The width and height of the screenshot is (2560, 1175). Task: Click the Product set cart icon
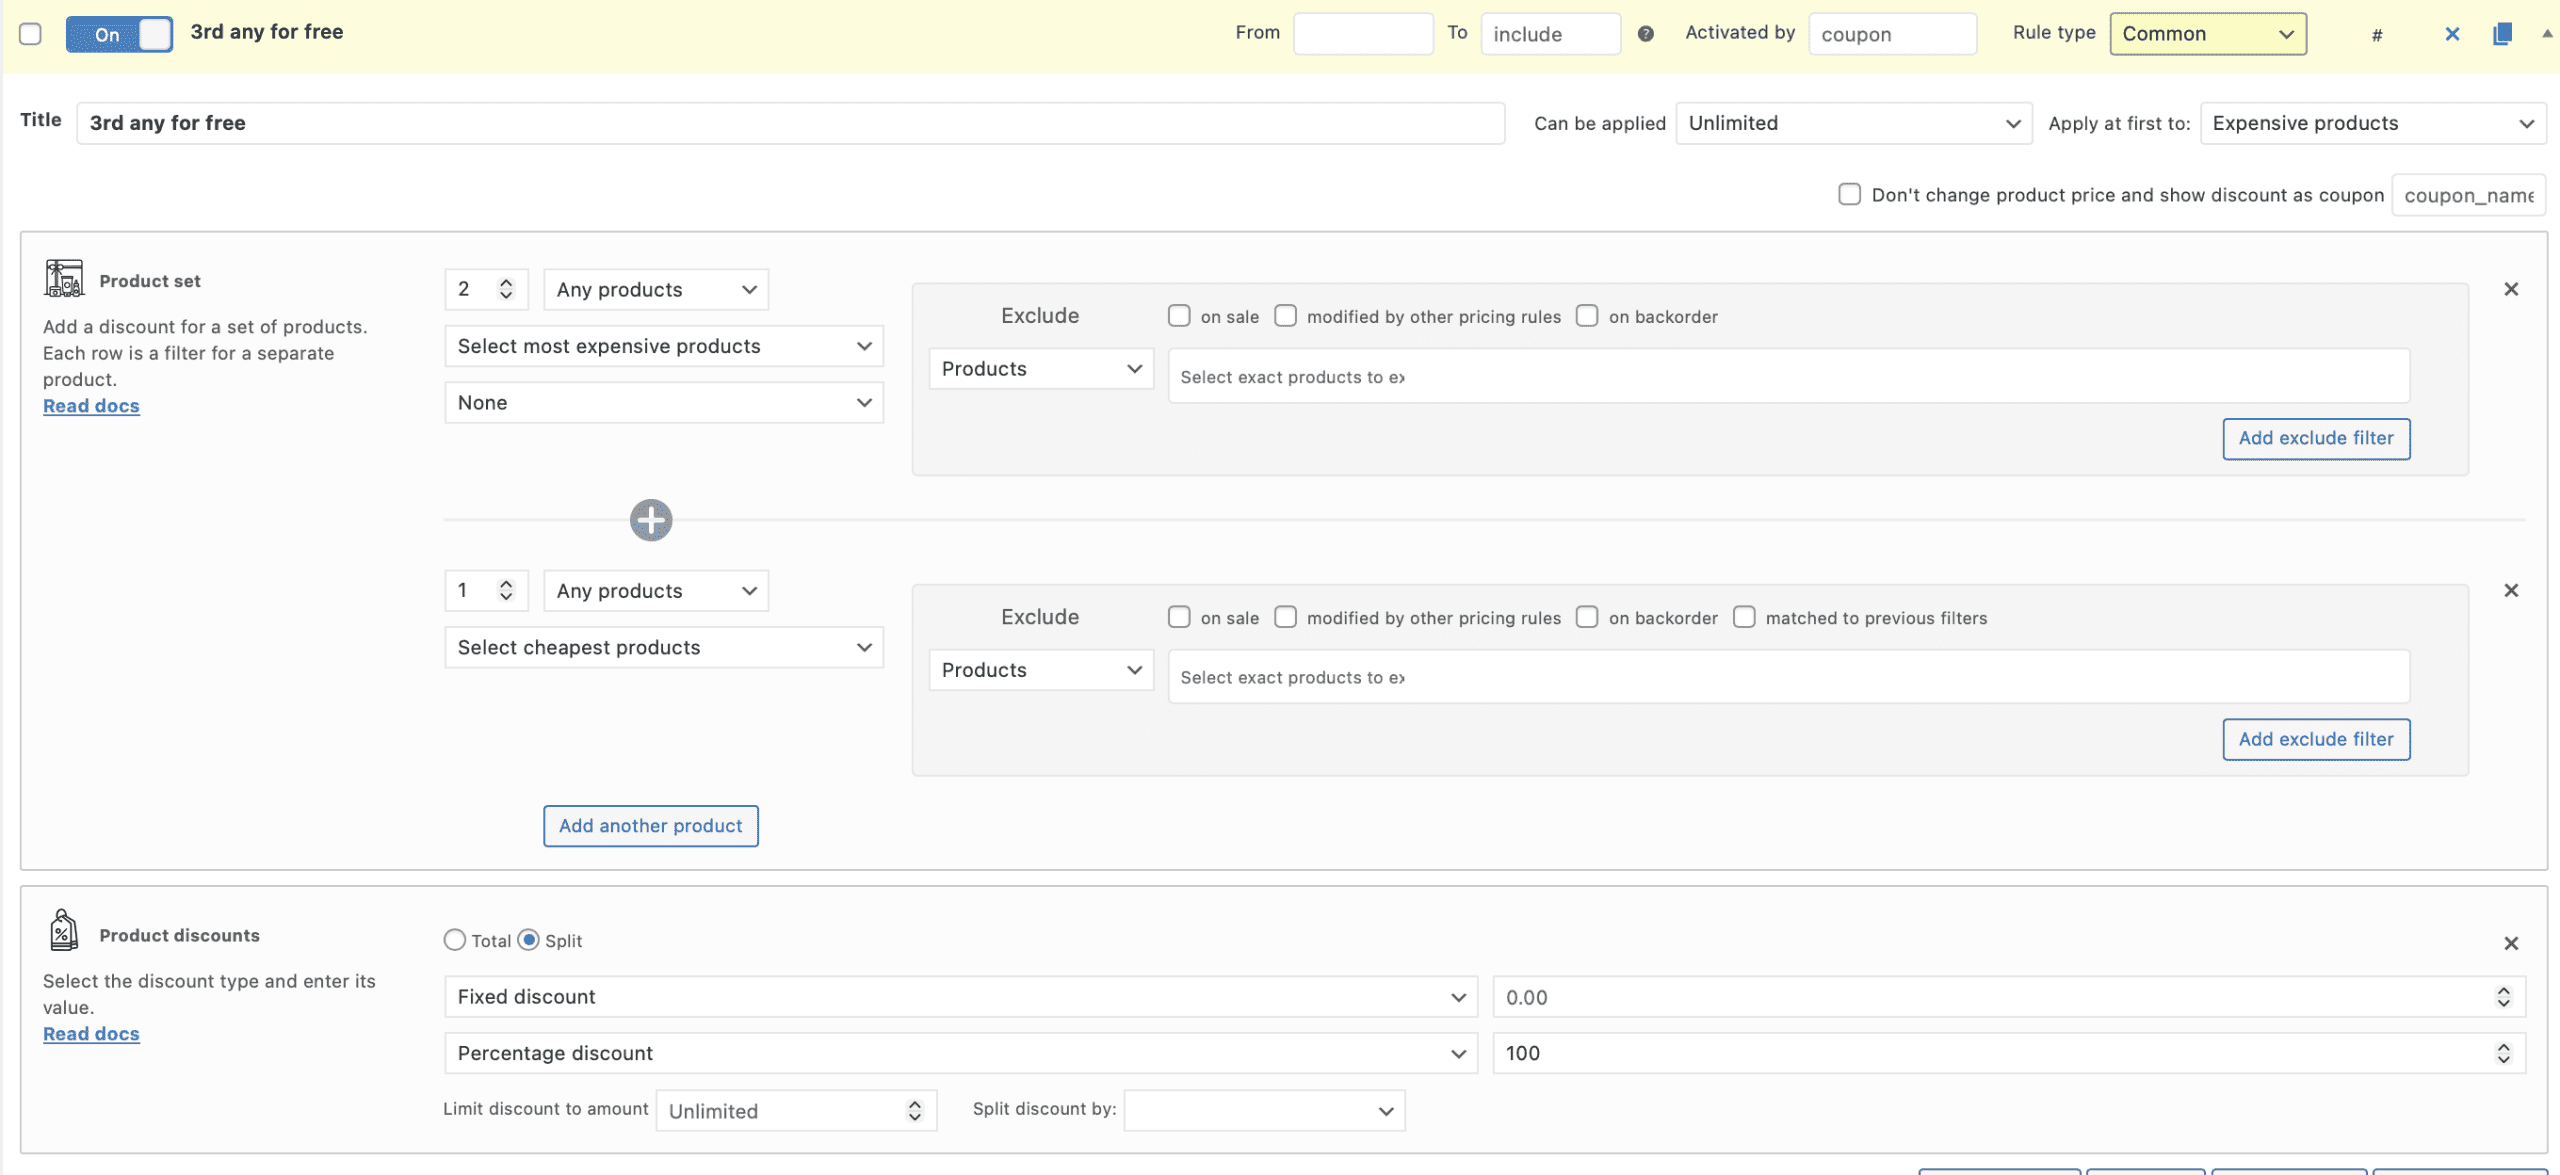(64, 279)
